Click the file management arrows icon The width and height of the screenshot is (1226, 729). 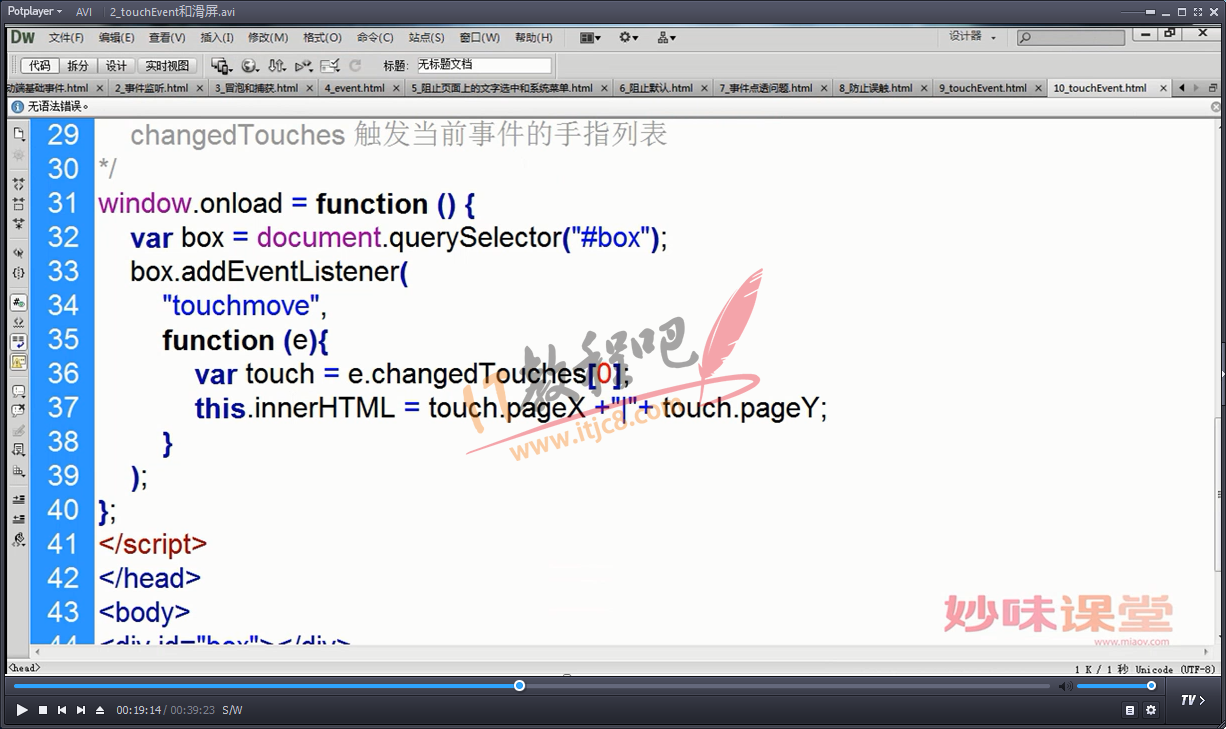click(276, 65)
